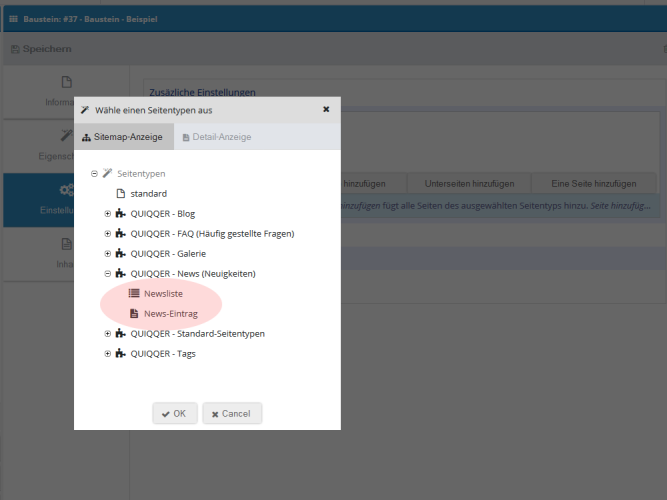Click the Speichern save button
This screenshot has width=667, height=500.
pos(41,49)
